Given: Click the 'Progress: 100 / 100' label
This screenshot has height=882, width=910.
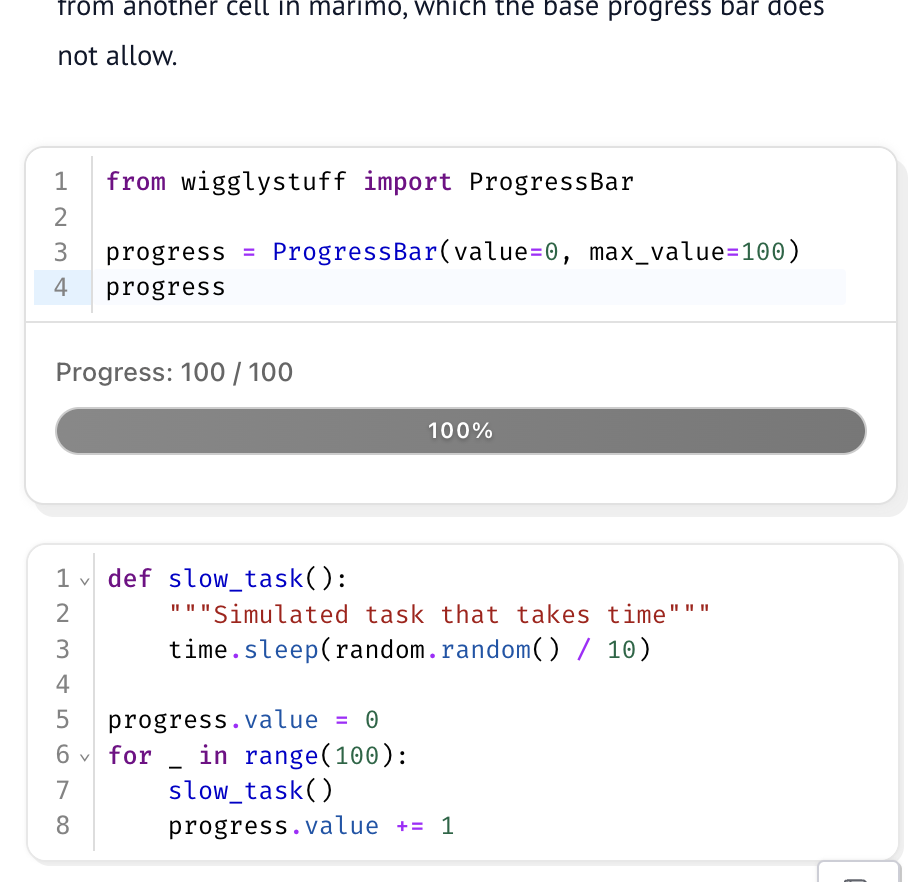Looking at the screenshot, I should click(x=174, y=371).
